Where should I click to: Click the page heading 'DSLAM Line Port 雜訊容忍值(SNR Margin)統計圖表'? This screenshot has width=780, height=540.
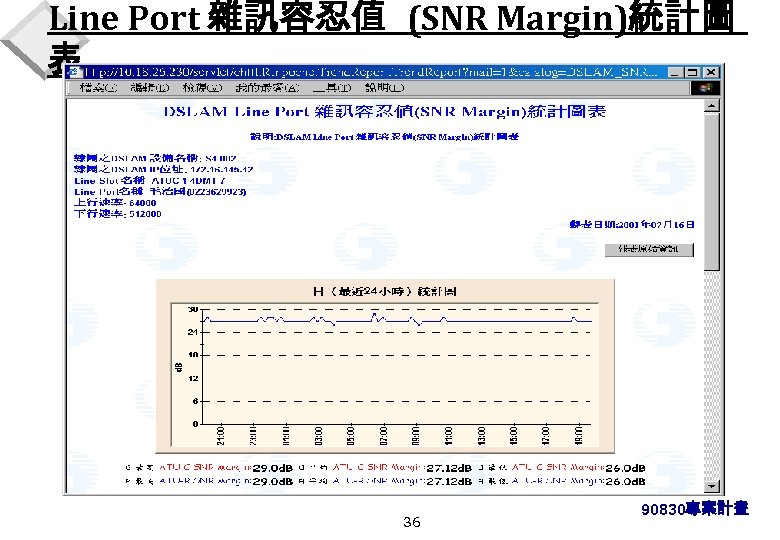(385, 111)
